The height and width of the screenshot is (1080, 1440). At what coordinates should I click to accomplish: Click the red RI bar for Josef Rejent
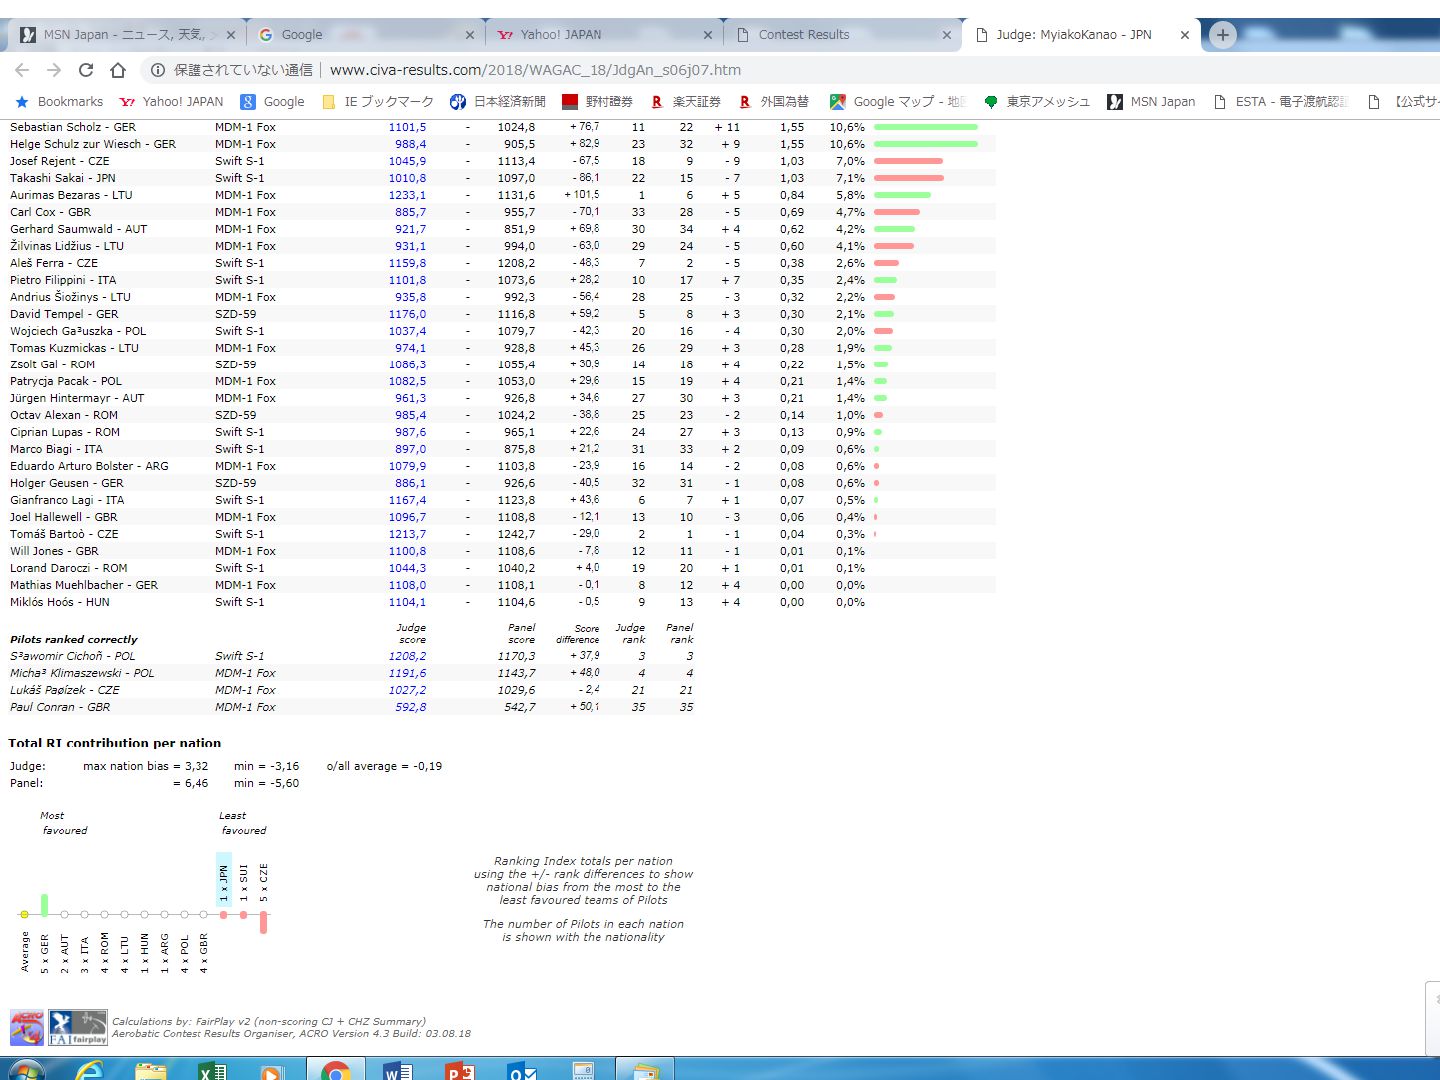tap(908, 161)
